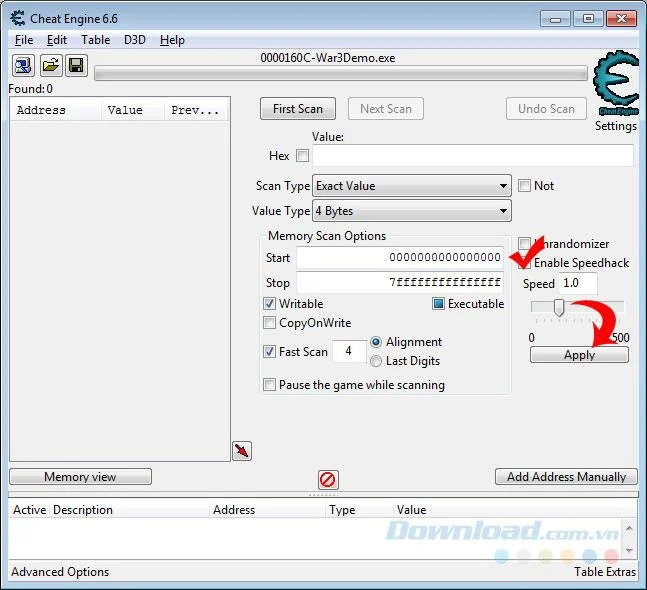The width and height of the screenshot is (647, 590).
Task: Disable the Fast Scan checkbox
Action: click(x=269, y=352)
